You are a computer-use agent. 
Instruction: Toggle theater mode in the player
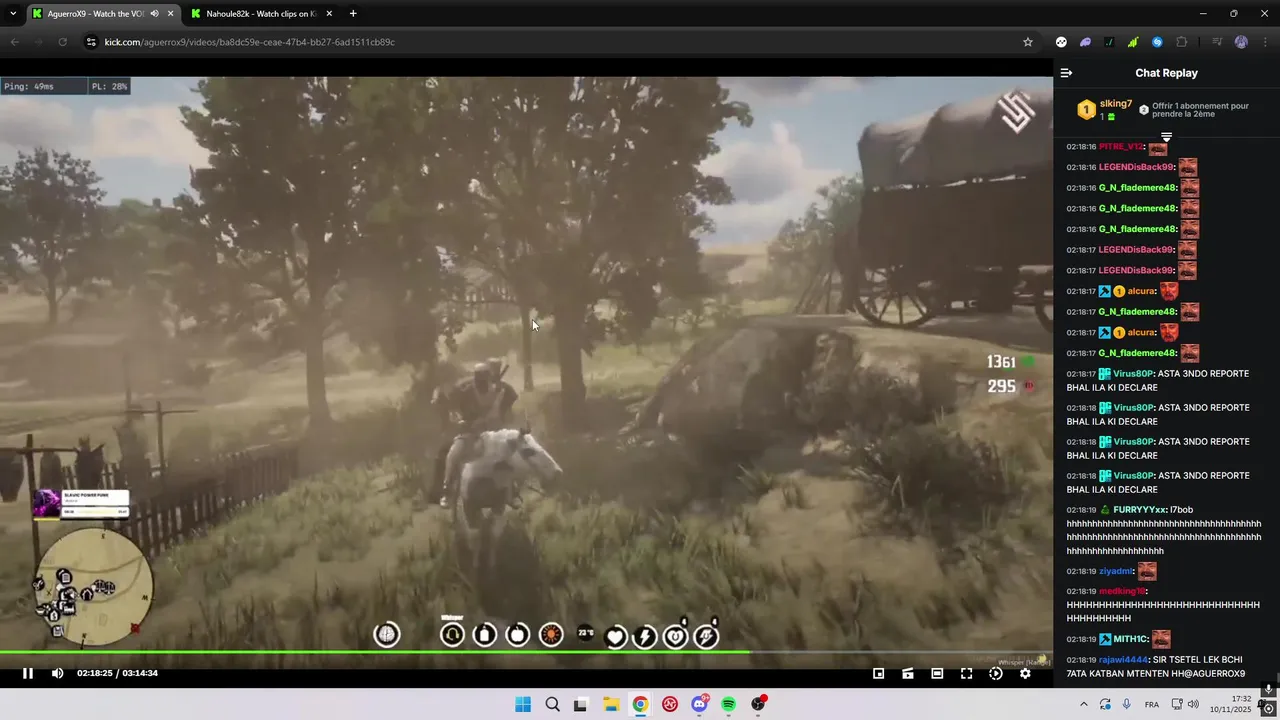937,673
